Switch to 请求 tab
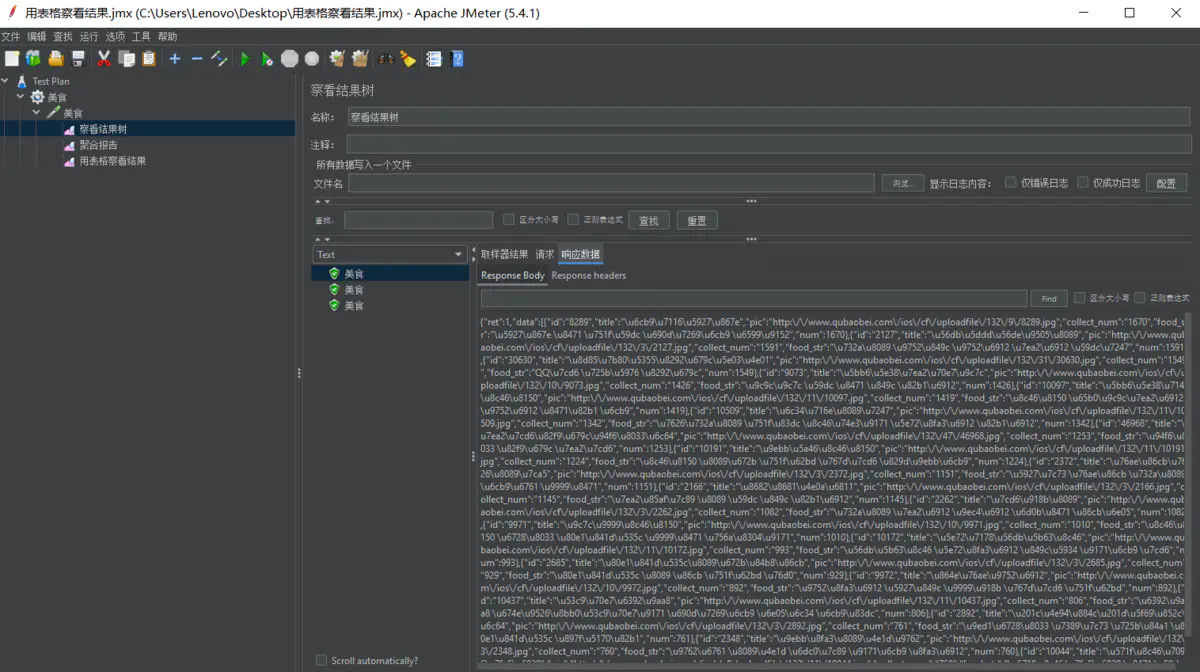 tap(544, 254)
